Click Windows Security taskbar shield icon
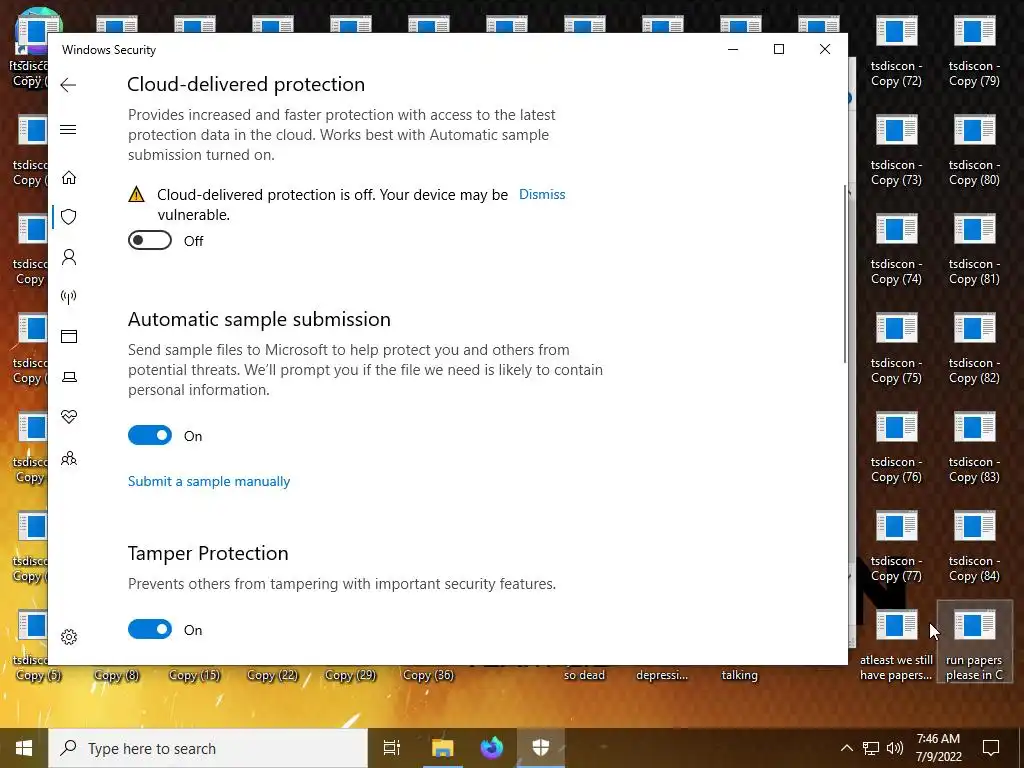The width and height of the screenshot is (1024, 768). click(x=541, y=748)
